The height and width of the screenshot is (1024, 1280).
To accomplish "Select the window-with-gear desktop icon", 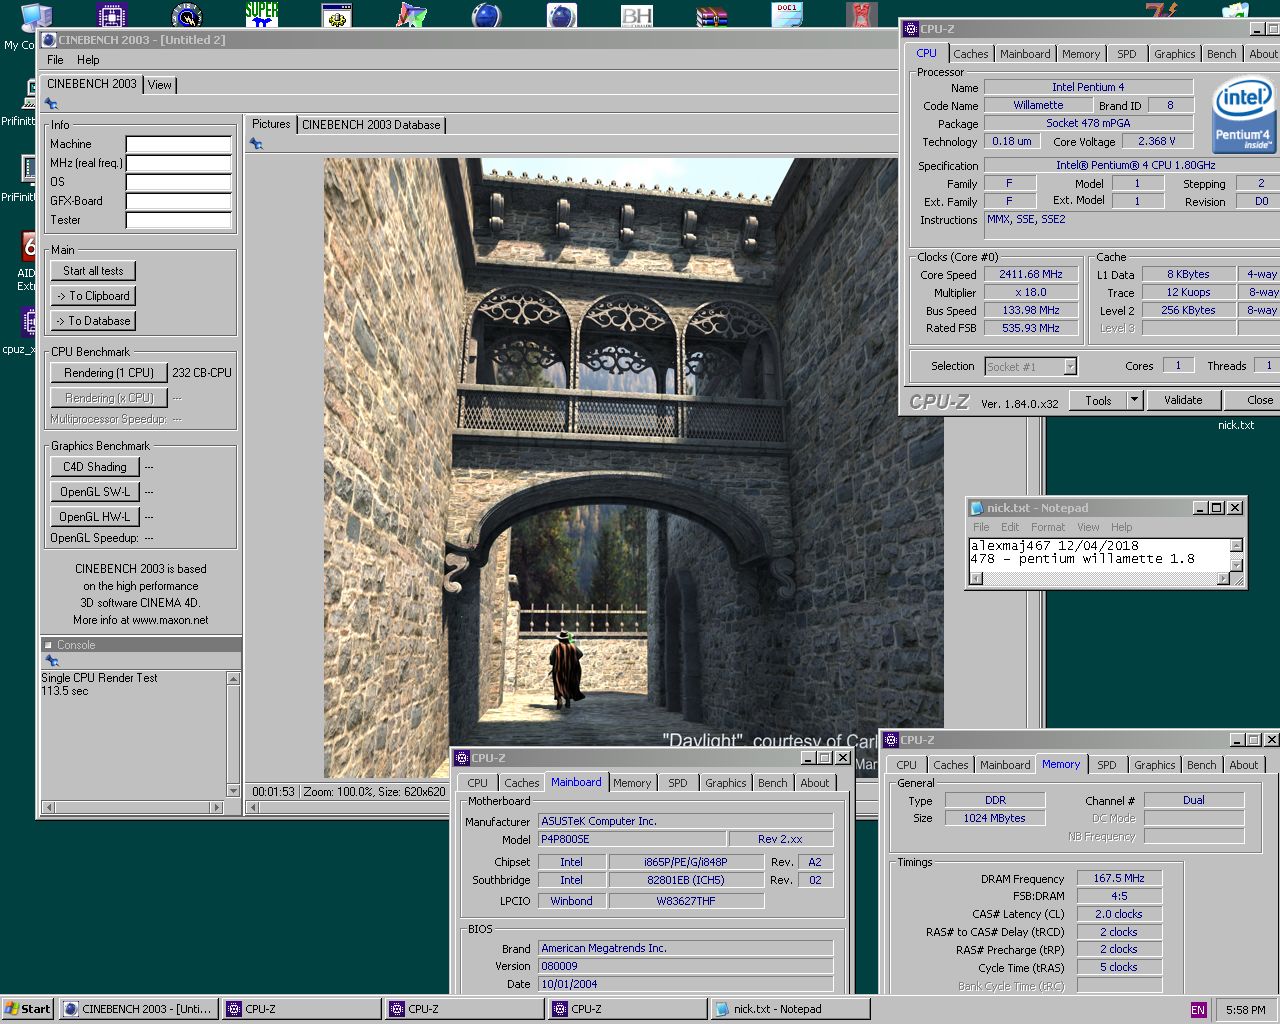I will click(x=337, y=15).
